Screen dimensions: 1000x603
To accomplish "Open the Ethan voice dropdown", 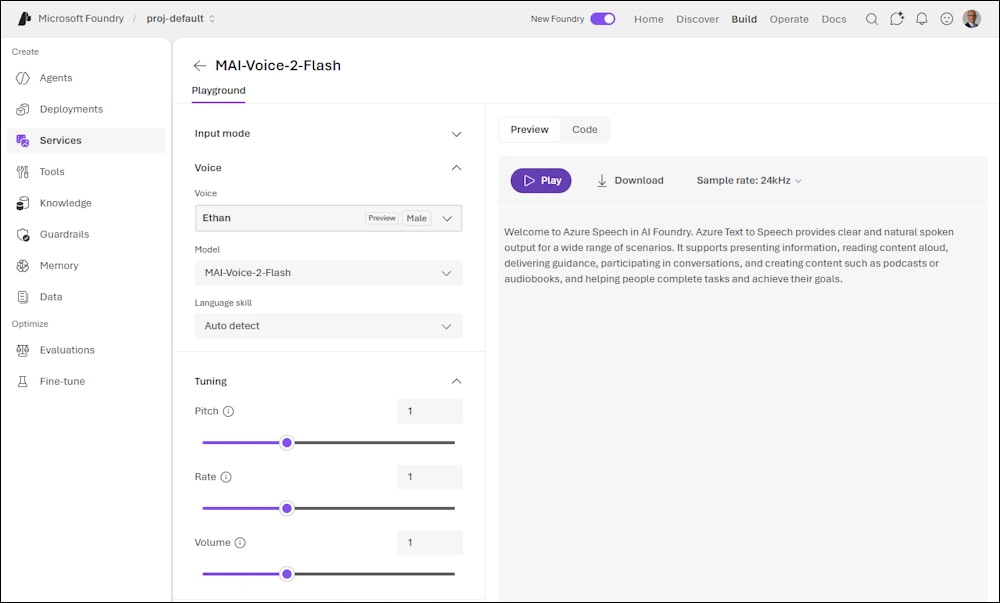I will tap(328, 218).
